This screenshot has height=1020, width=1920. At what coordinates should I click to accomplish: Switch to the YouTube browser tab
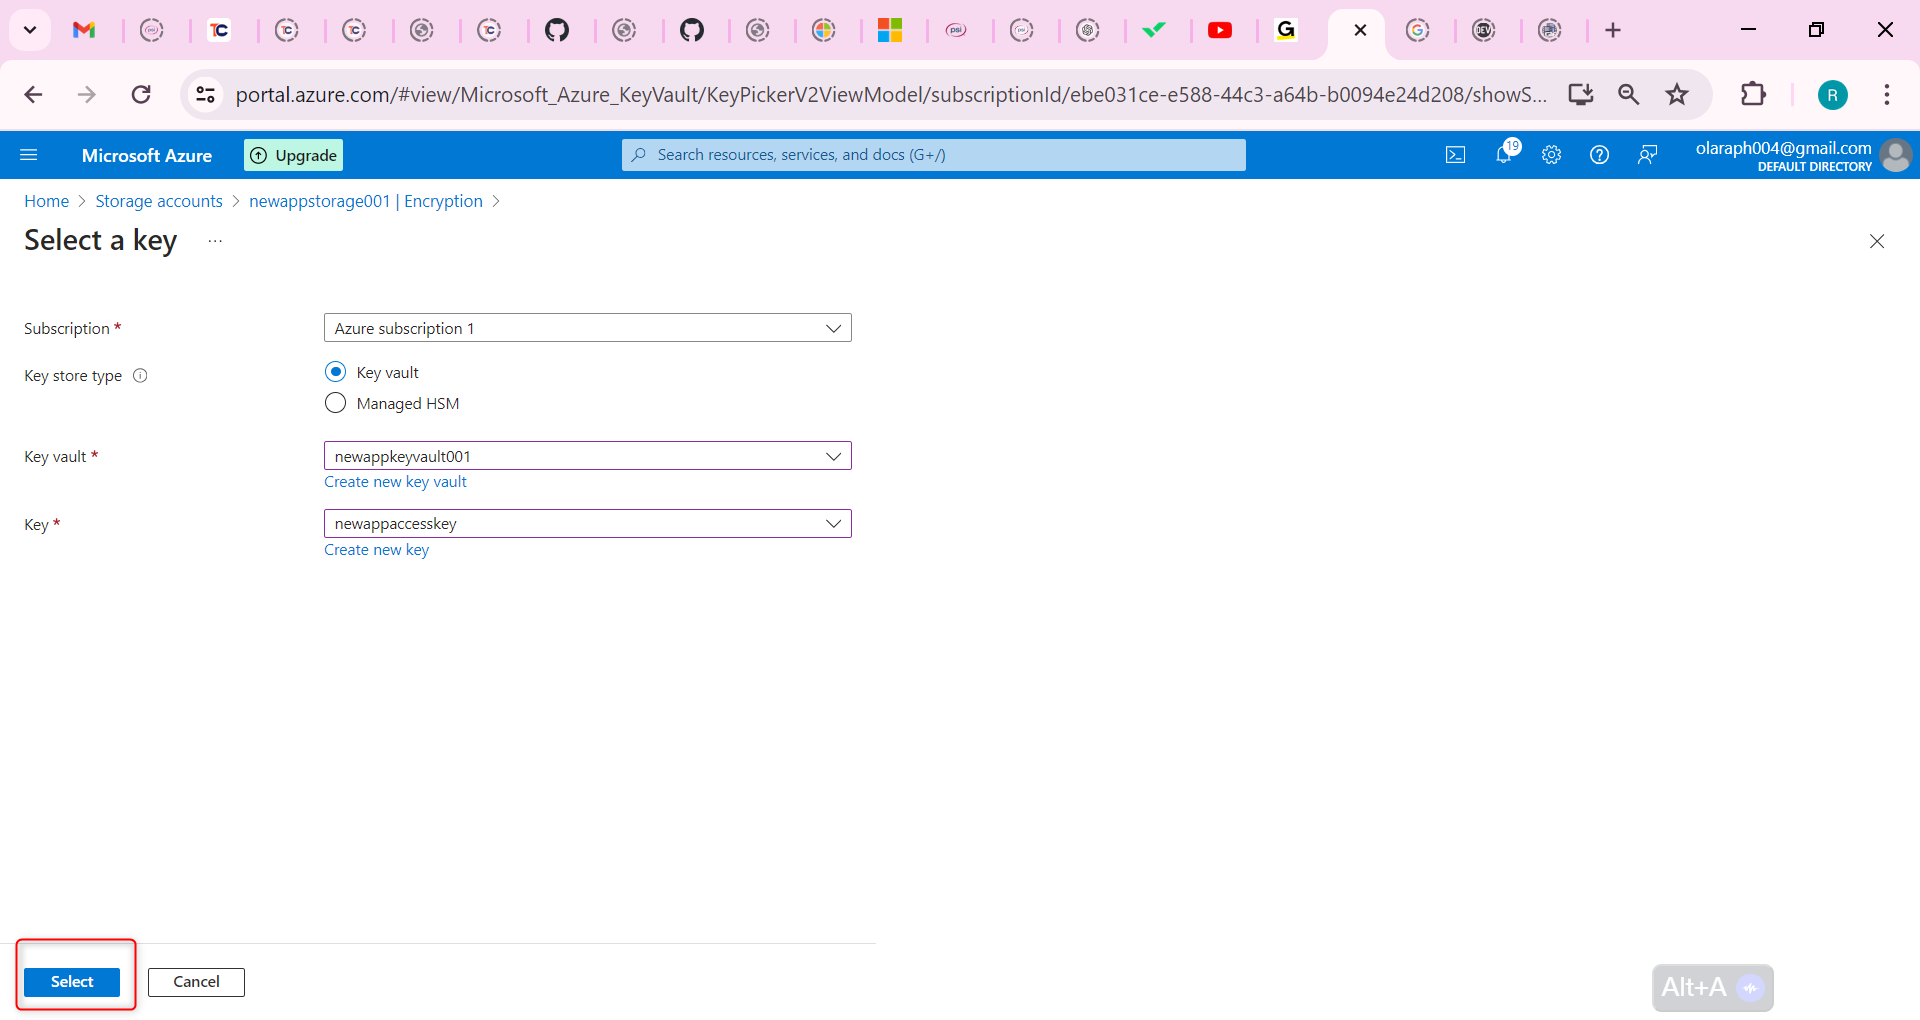(x=1220, y=30)
